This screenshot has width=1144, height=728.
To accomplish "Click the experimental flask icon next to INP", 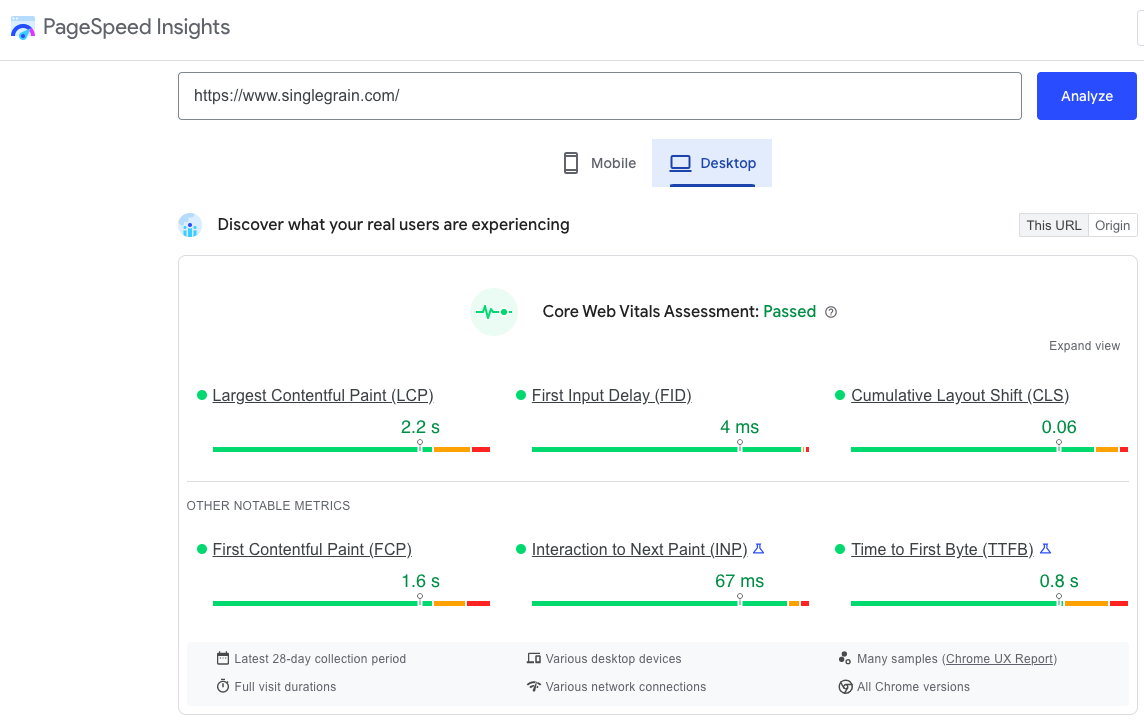I will click(758, 549).
